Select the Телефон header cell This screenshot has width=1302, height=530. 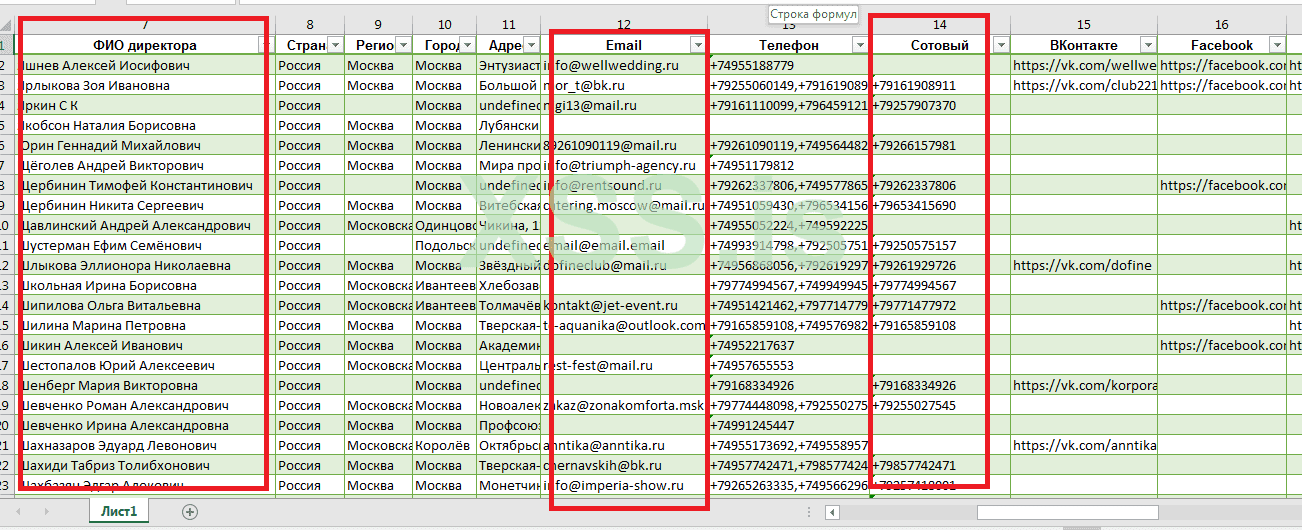click(x=789, y=45)
